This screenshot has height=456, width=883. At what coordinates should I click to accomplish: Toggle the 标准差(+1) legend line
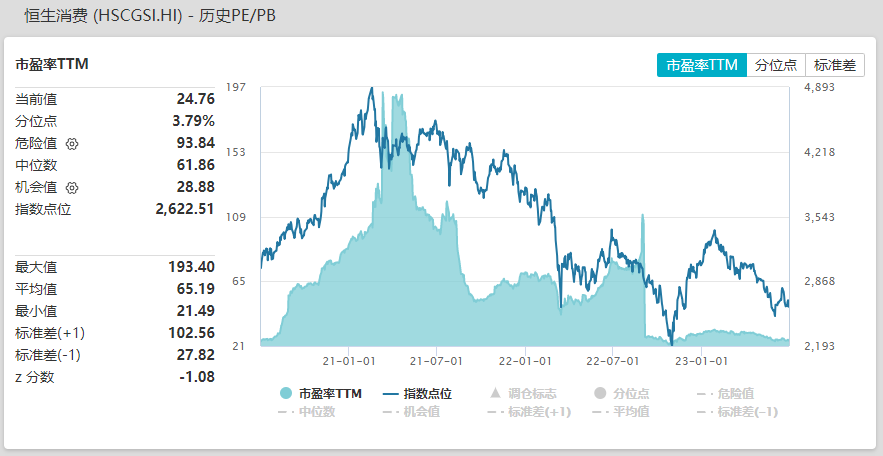(x=529, y=412)
